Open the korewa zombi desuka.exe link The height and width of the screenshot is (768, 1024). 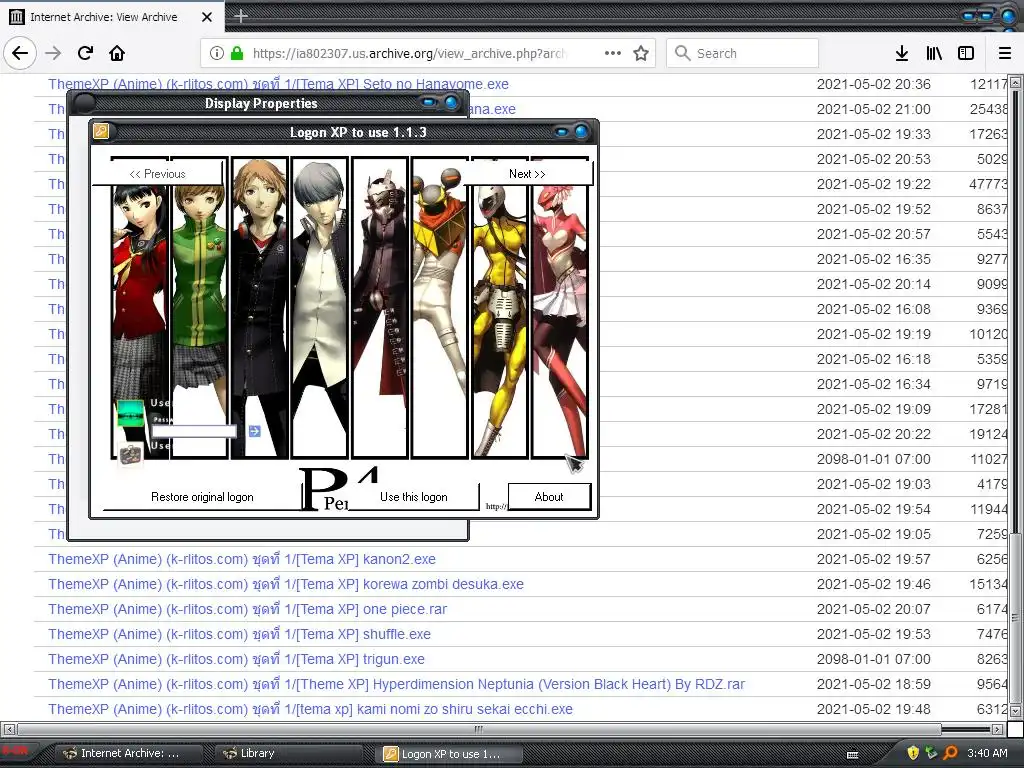pyautogui.click(x=286, y=584)
